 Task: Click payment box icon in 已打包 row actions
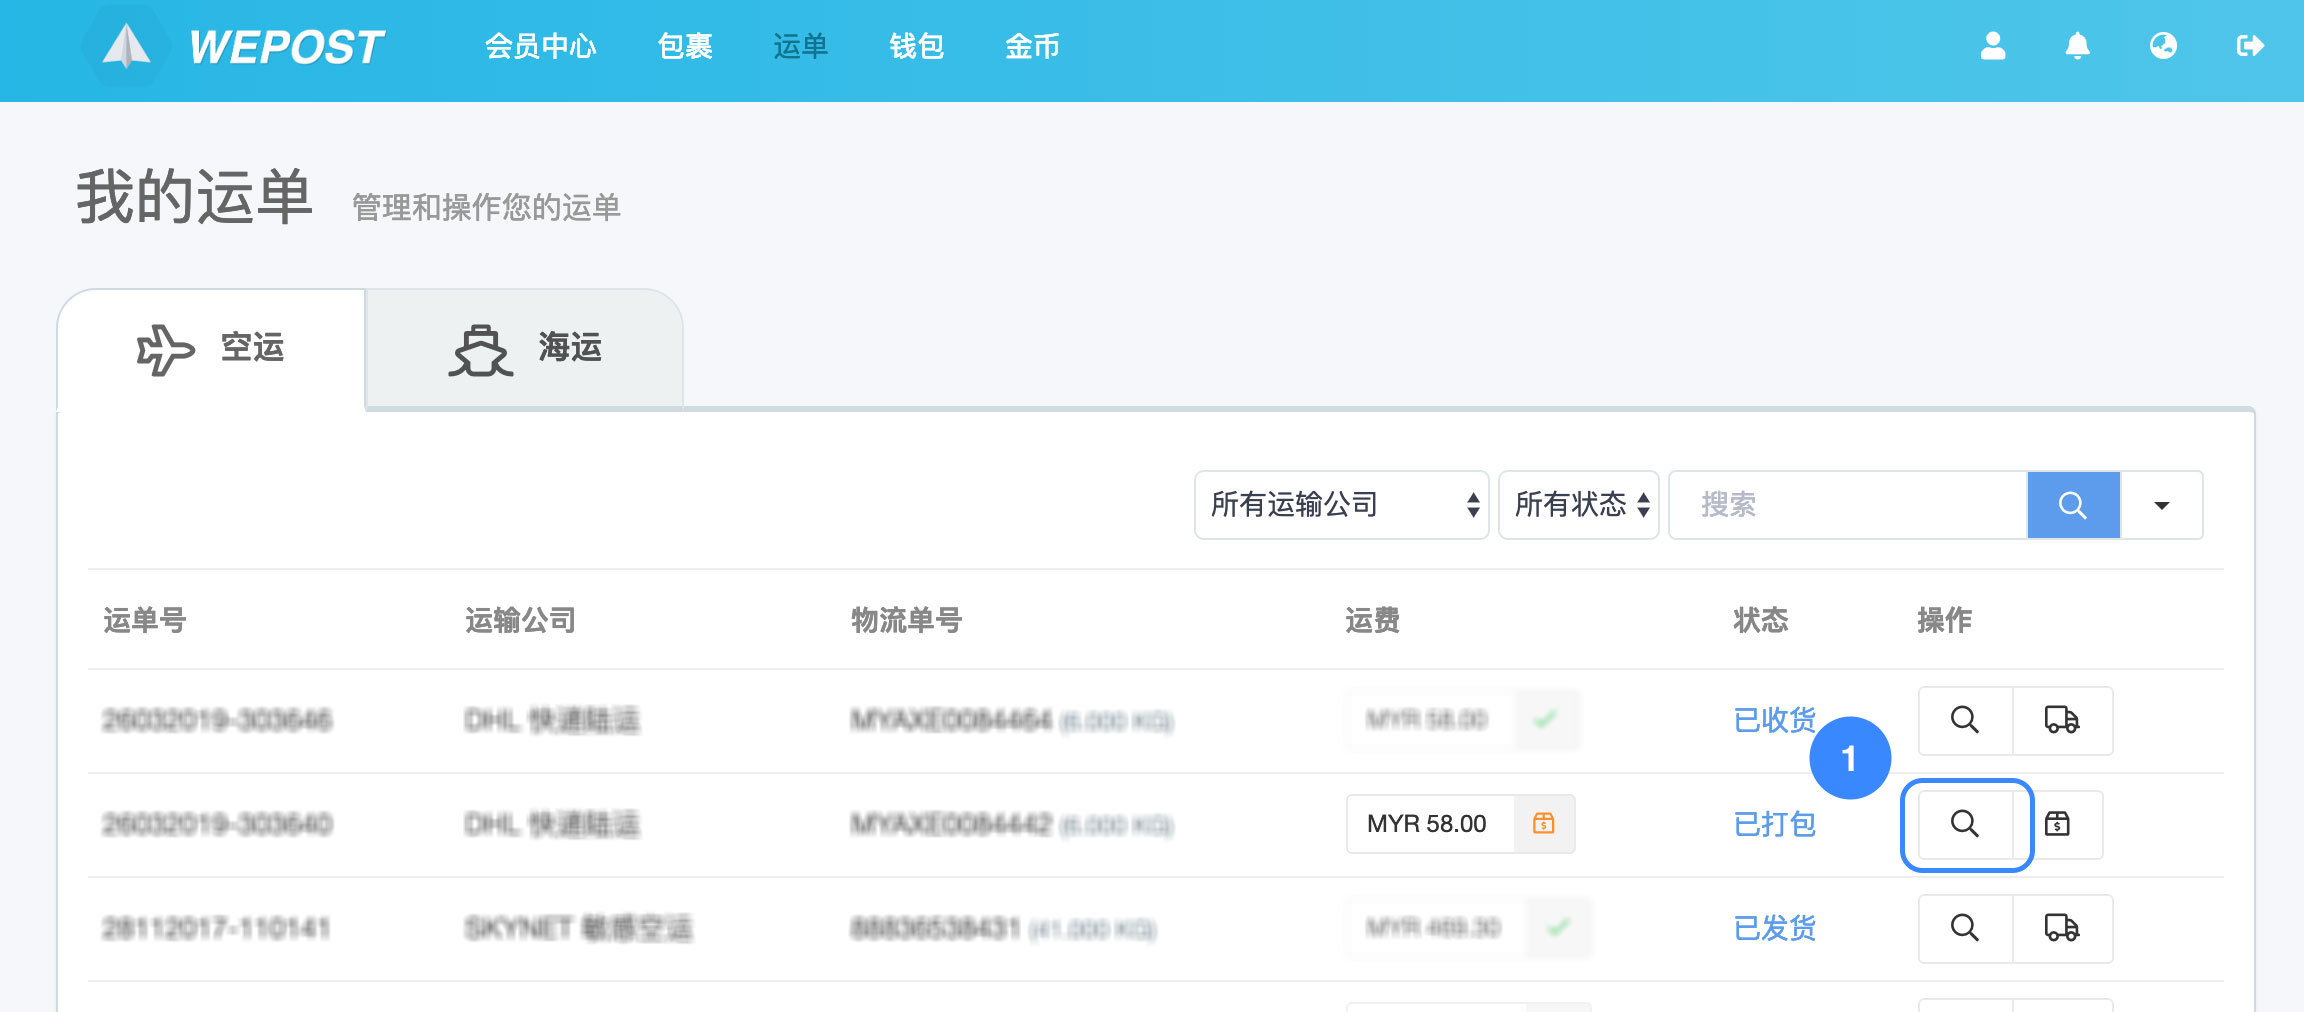point(2057,824)
